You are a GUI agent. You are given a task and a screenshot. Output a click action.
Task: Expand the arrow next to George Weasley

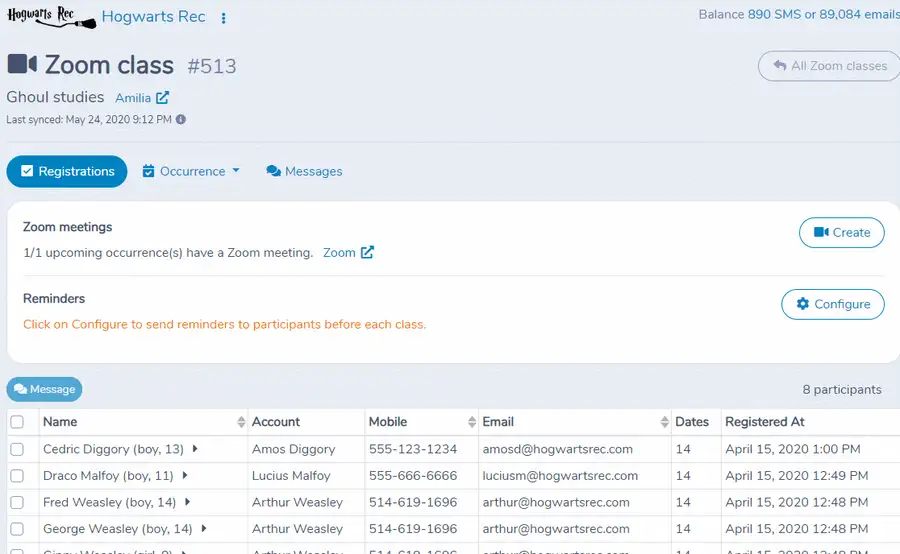click(x=203, y=528)
